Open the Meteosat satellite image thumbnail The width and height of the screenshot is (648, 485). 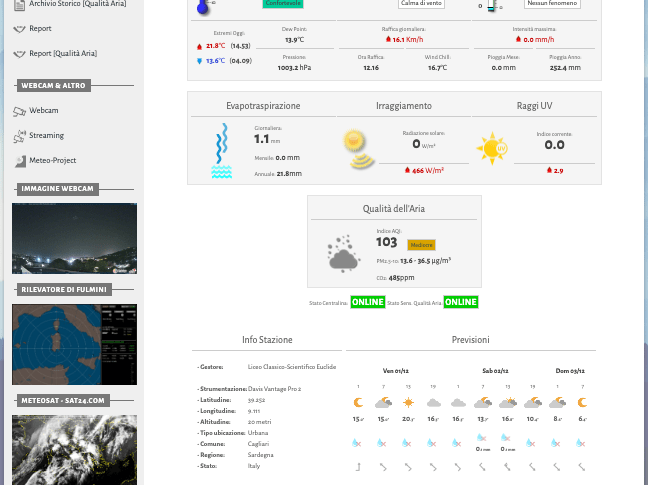(x=74, y=450)
